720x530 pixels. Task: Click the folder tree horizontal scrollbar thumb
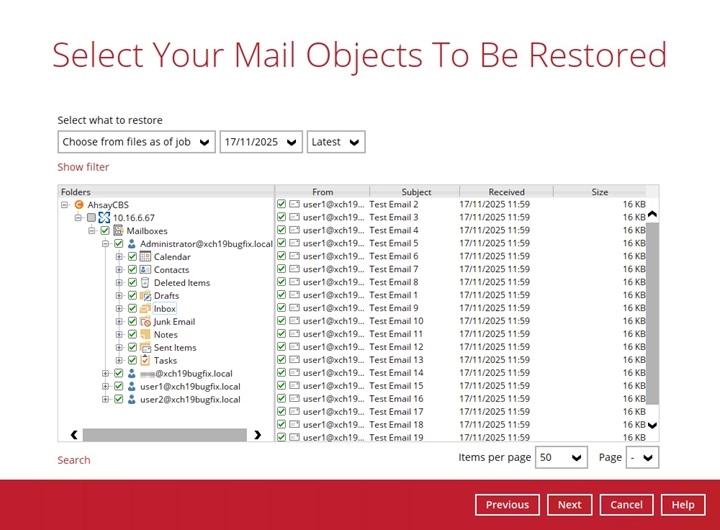coord(164,434)
